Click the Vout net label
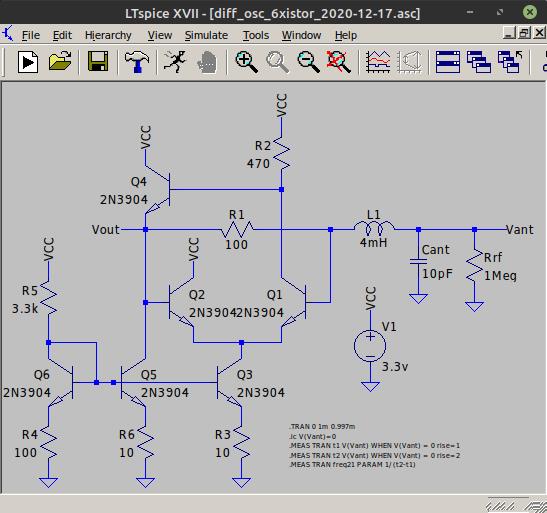Screen dimensions: 547x513 pos(105,229)
